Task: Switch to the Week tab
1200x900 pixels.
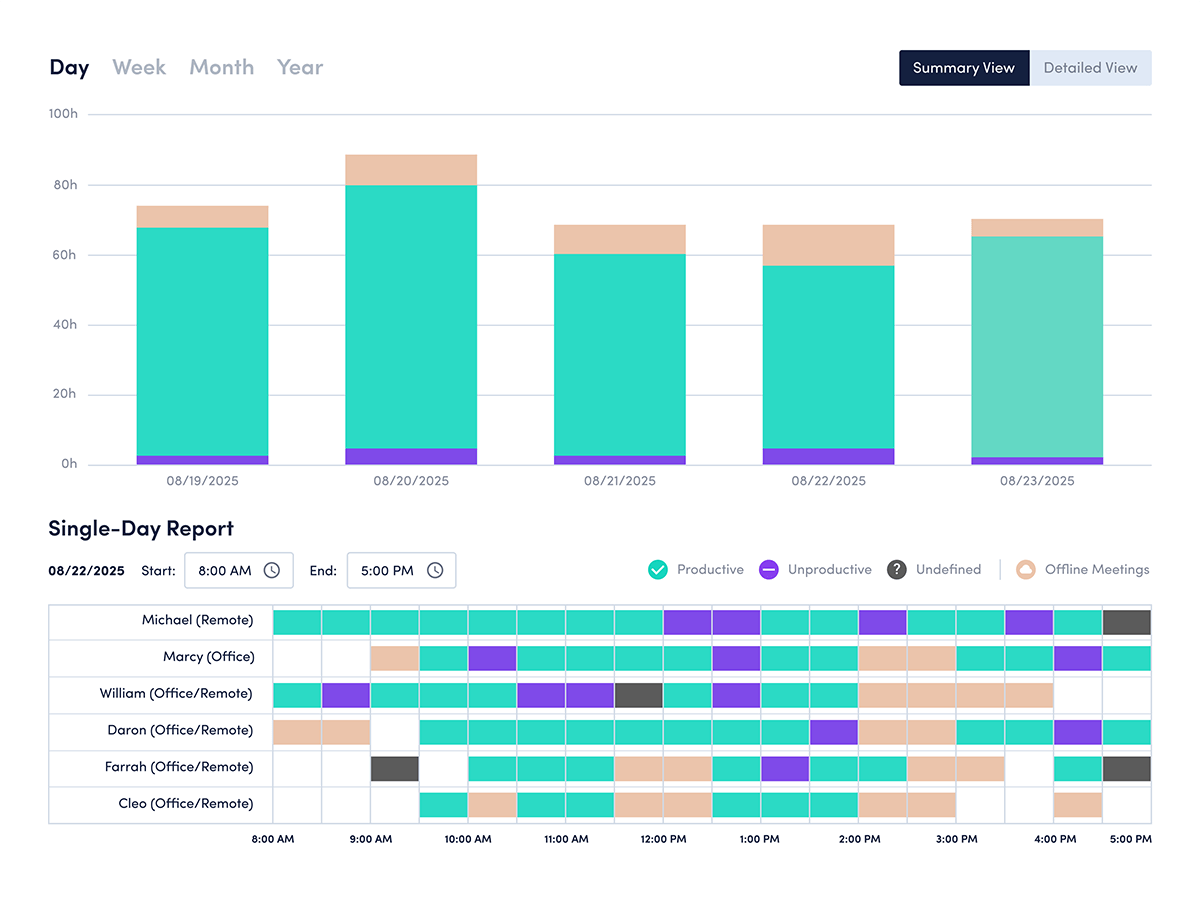Action: coord(139,67)
